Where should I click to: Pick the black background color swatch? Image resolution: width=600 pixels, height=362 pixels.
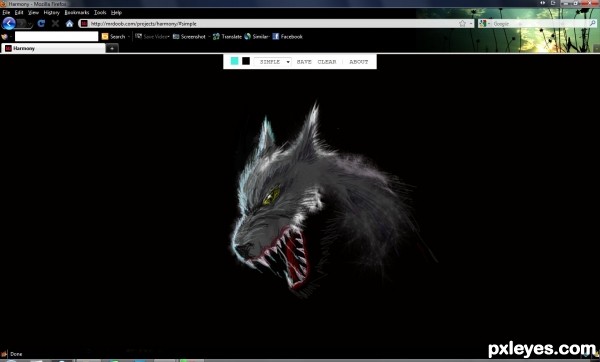point(246,61)
